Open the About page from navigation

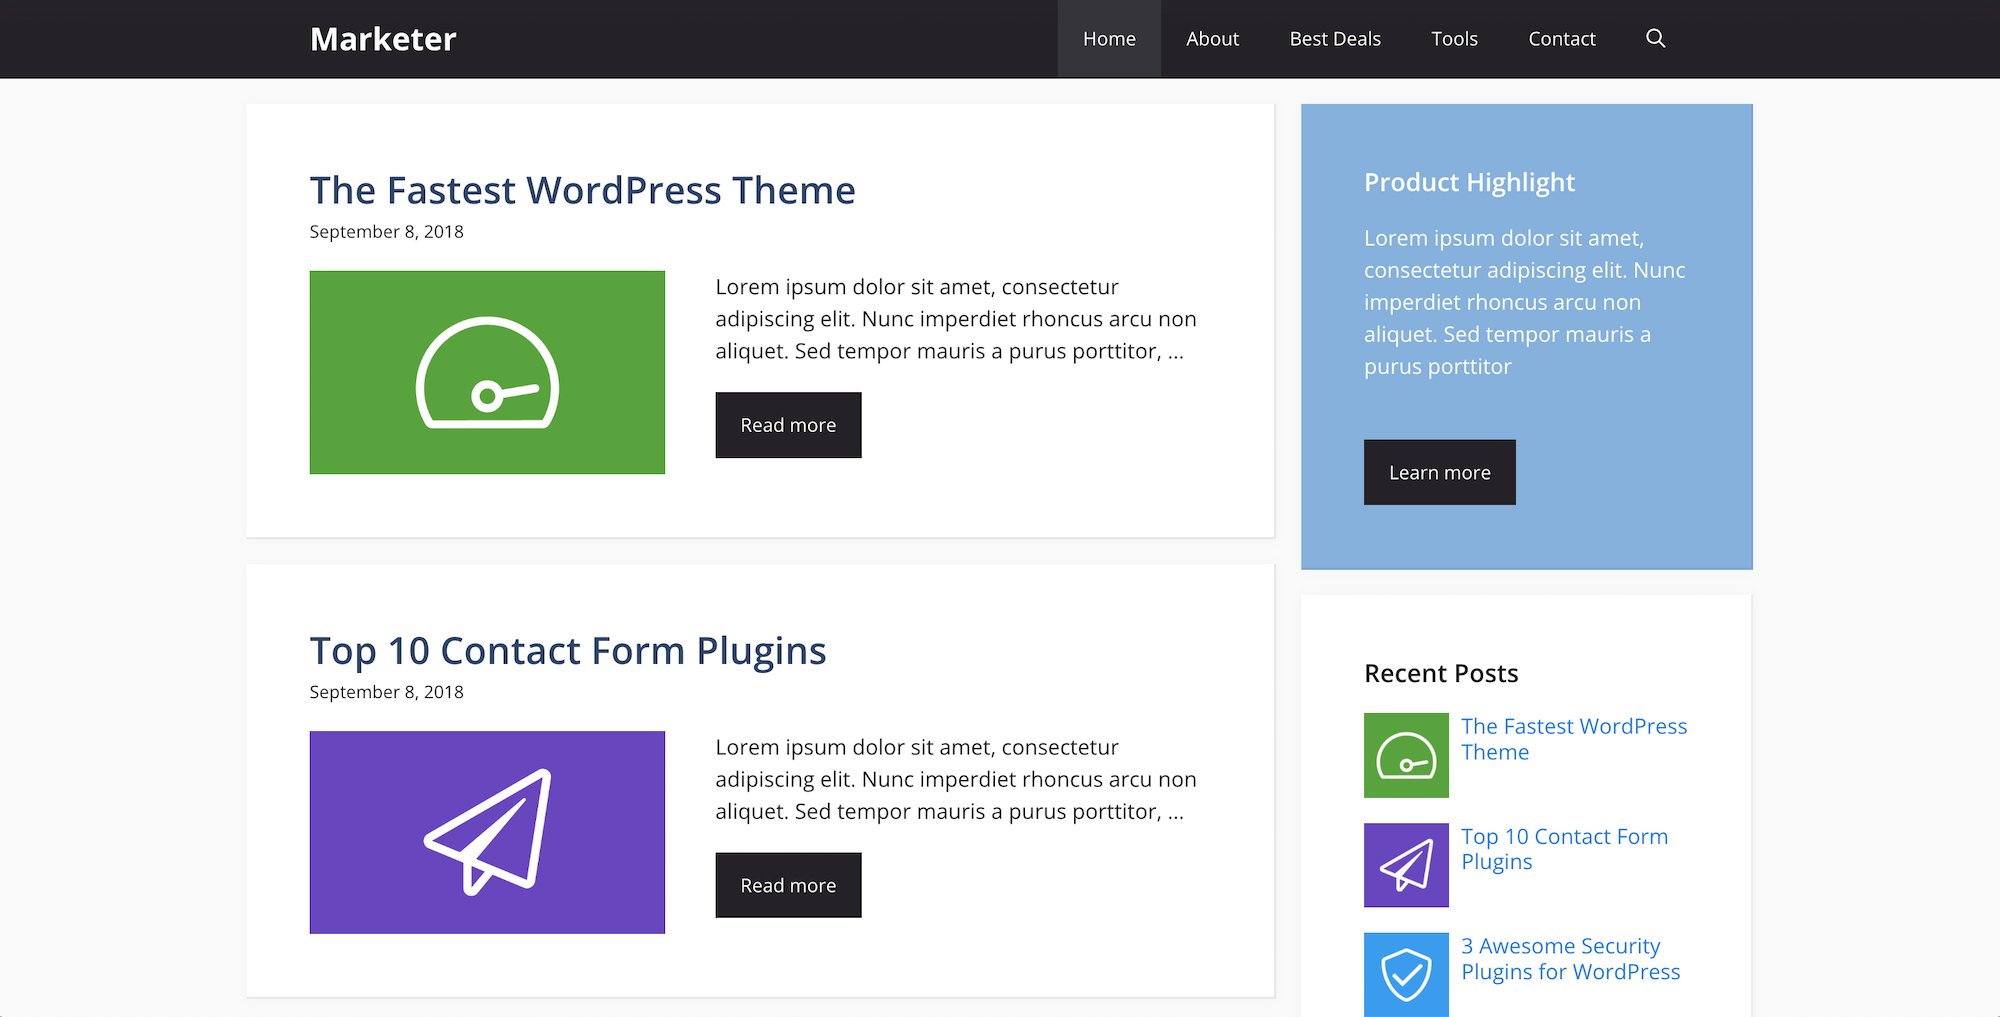coord(1212,39)
